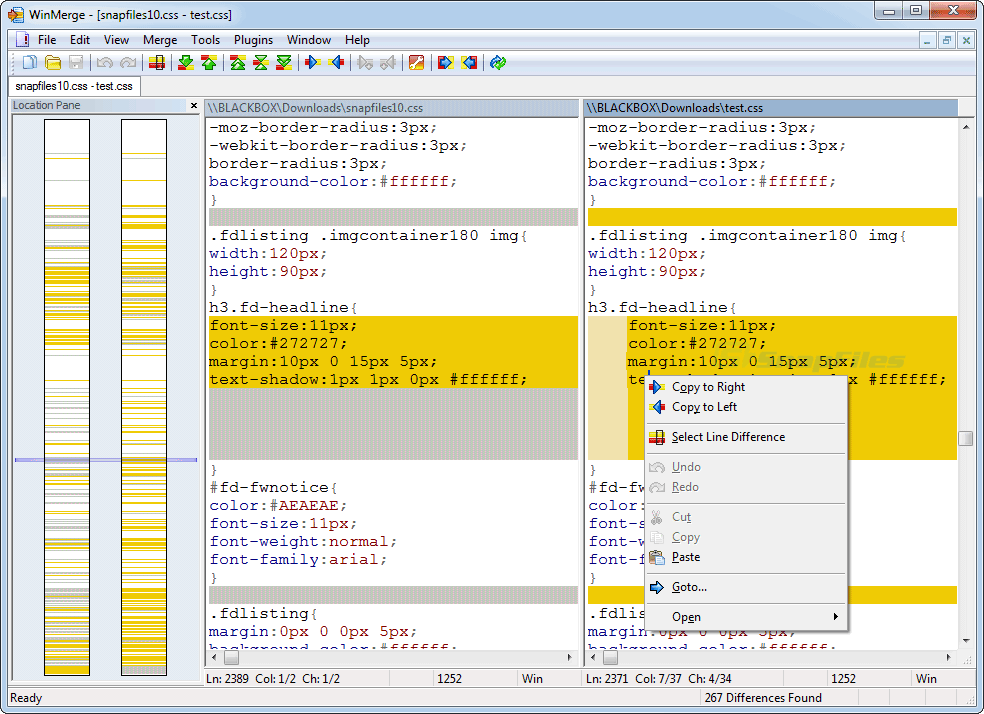Screen dimensions: 984x714
Task: Click the Open folder toolbar icon
Action: coord(53,63)
